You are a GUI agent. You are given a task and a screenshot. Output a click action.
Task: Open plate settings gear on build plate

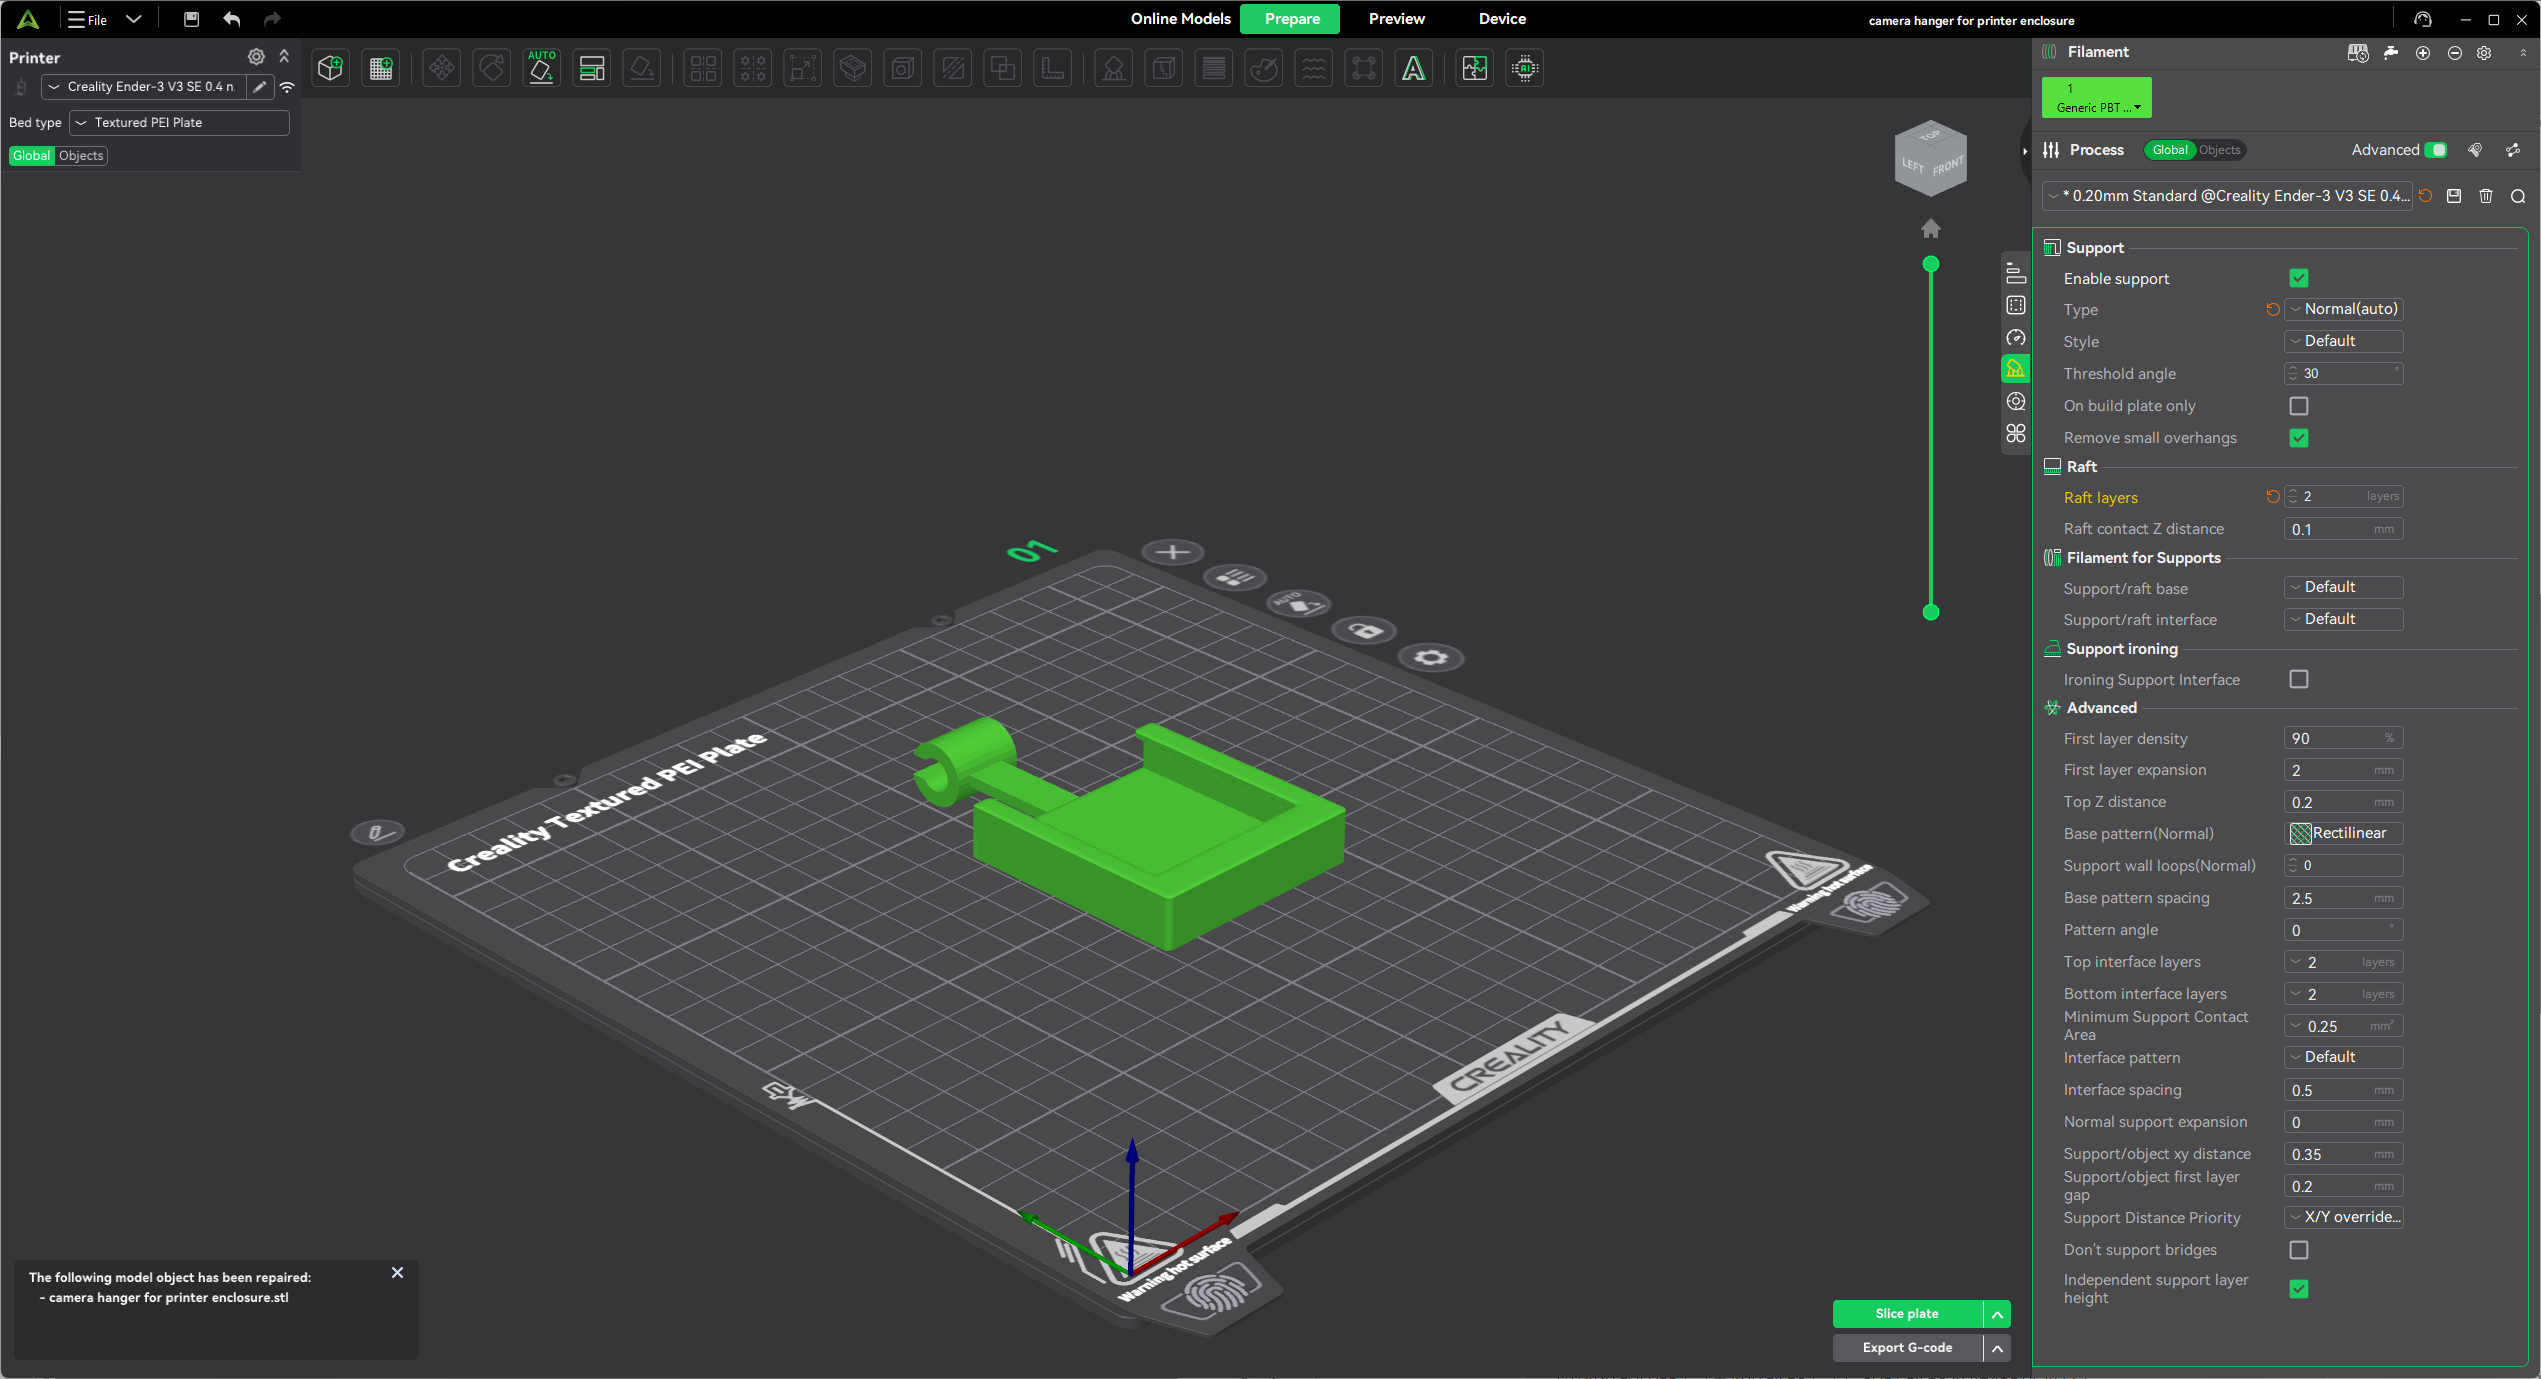point(1431,657)
